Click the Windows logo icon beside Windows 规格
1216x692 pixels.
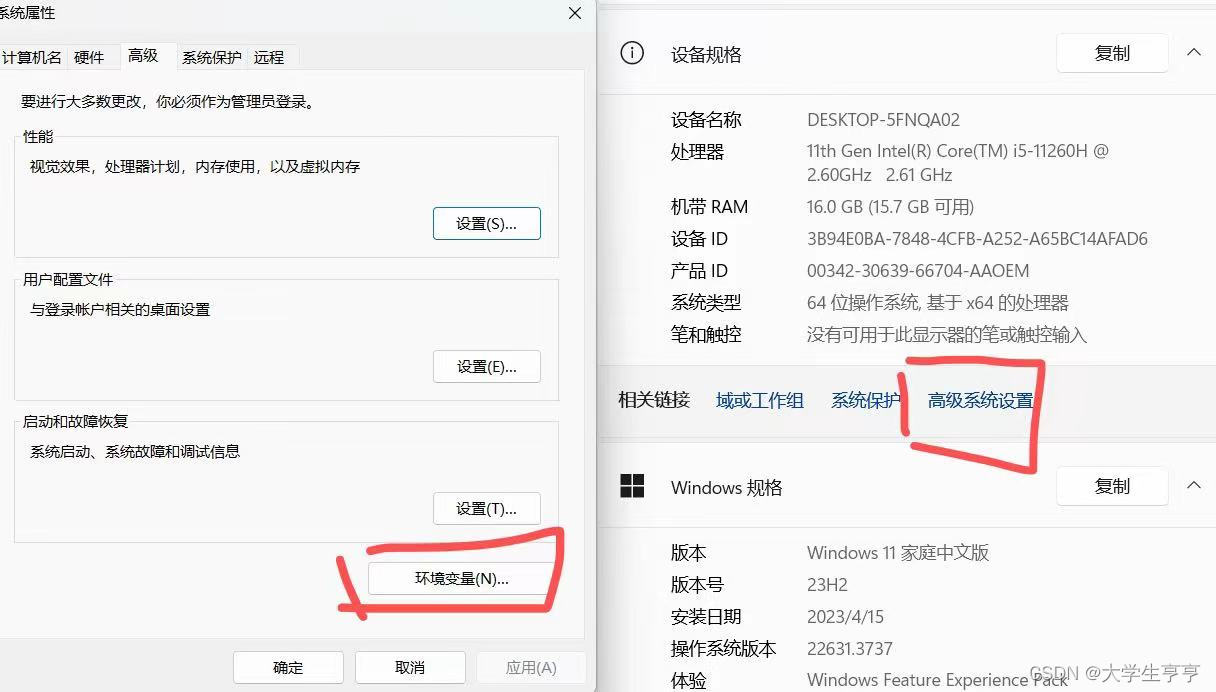pos(632,487)
